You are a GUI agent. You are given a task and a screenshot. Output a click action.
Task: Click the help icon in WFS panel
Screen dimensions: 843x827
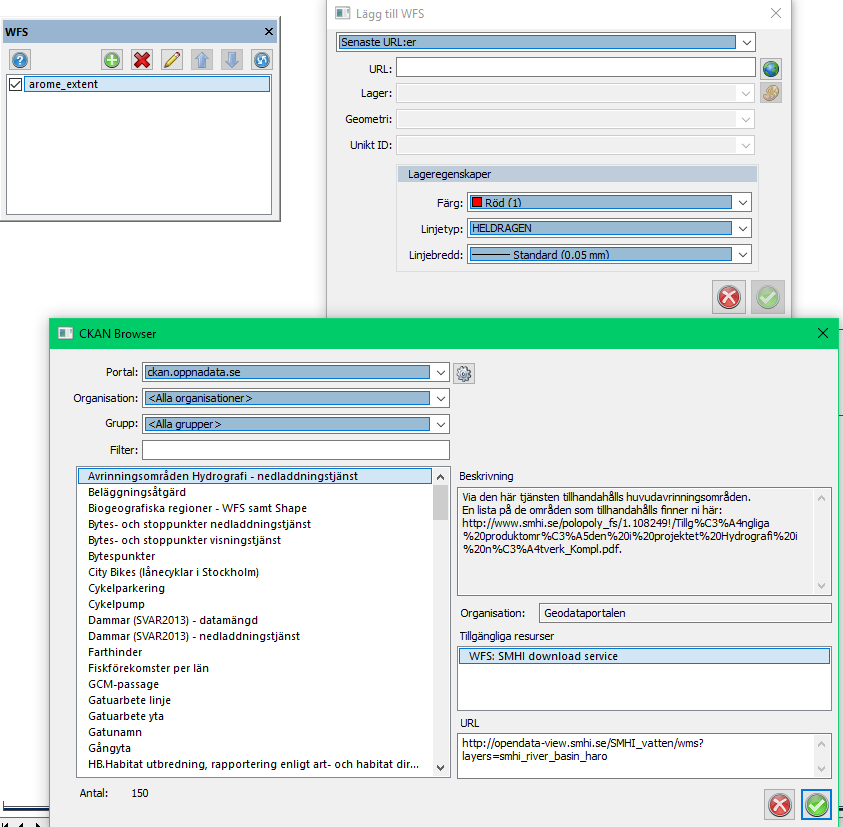20,60
